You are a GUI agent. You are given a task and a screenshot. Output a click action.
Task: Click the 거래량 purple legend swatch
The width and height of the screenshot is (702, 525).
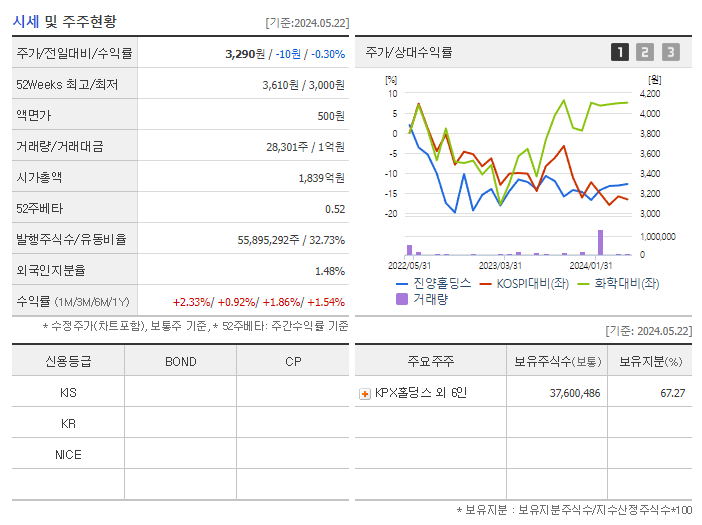pos(402,299)
